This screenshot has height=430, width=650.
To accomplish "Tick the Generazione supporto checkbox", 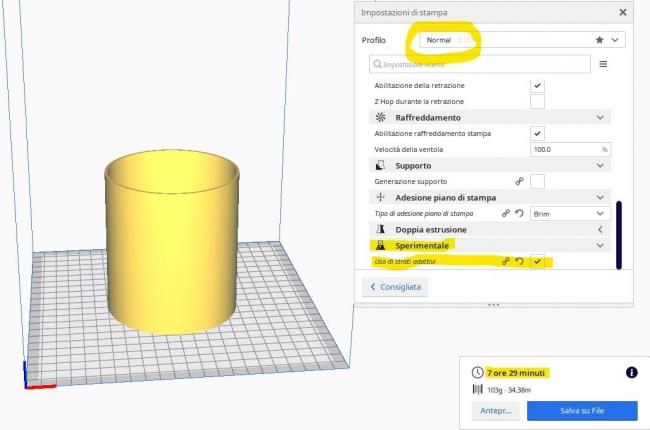I will [538, 181].
